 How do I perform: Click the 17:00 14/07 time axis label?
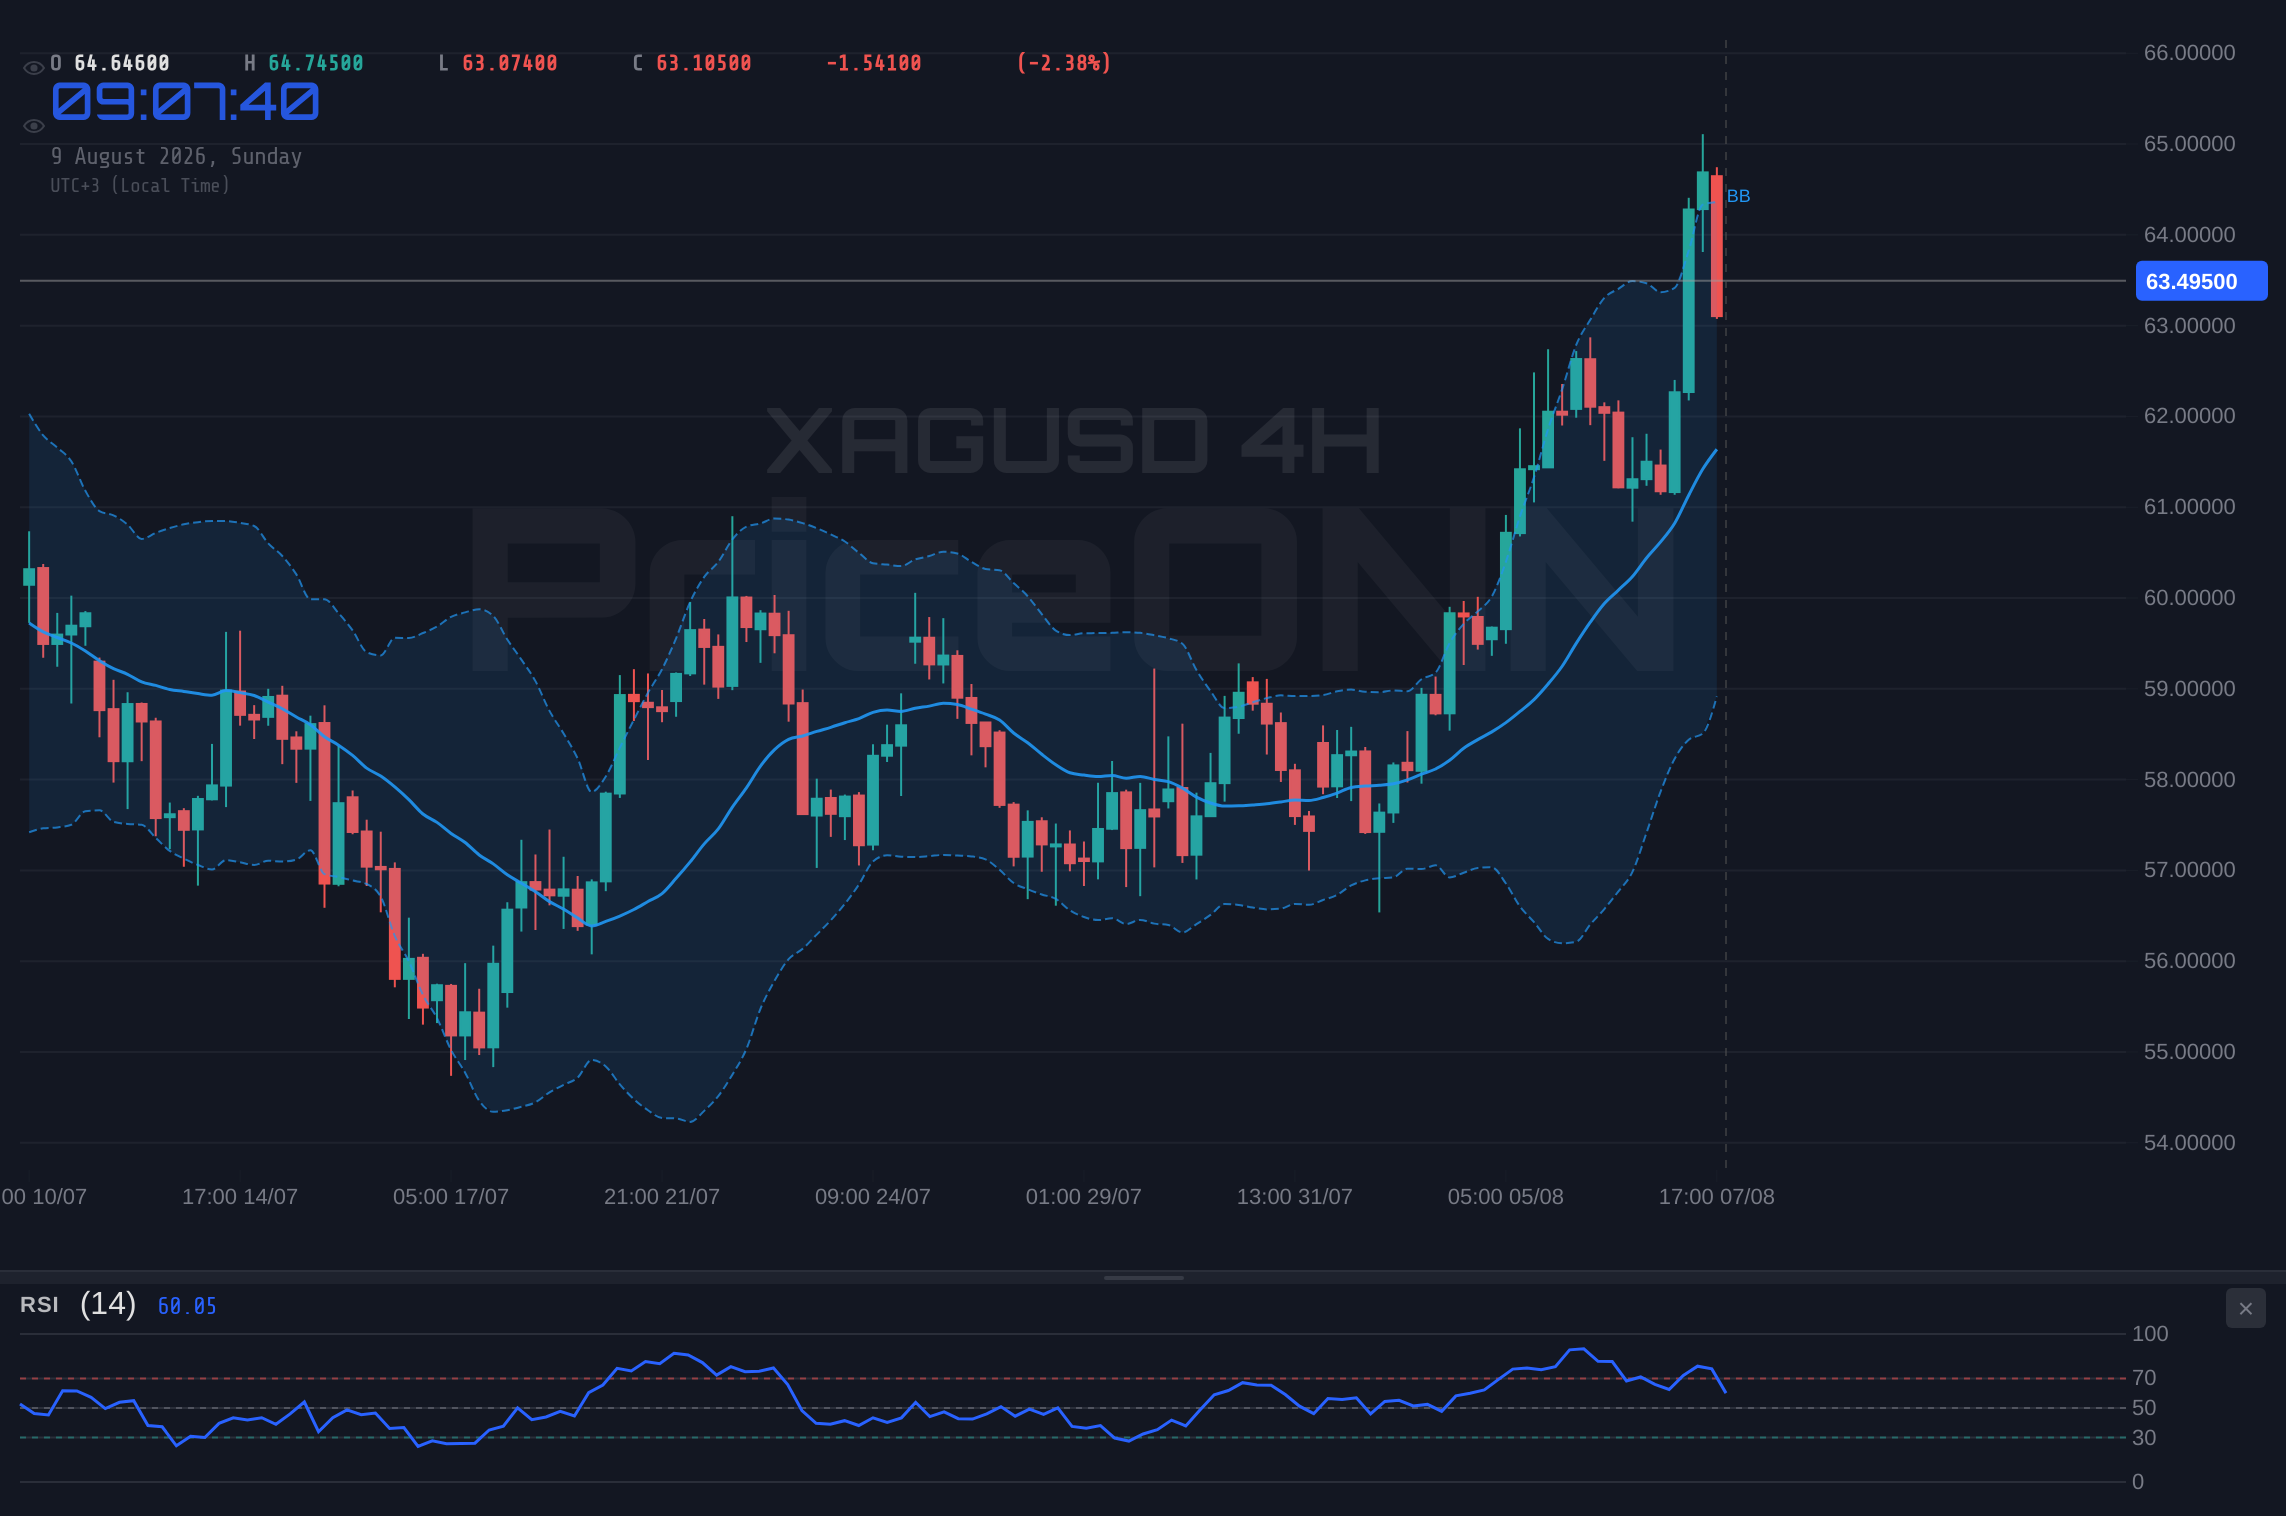[239, 1197]
